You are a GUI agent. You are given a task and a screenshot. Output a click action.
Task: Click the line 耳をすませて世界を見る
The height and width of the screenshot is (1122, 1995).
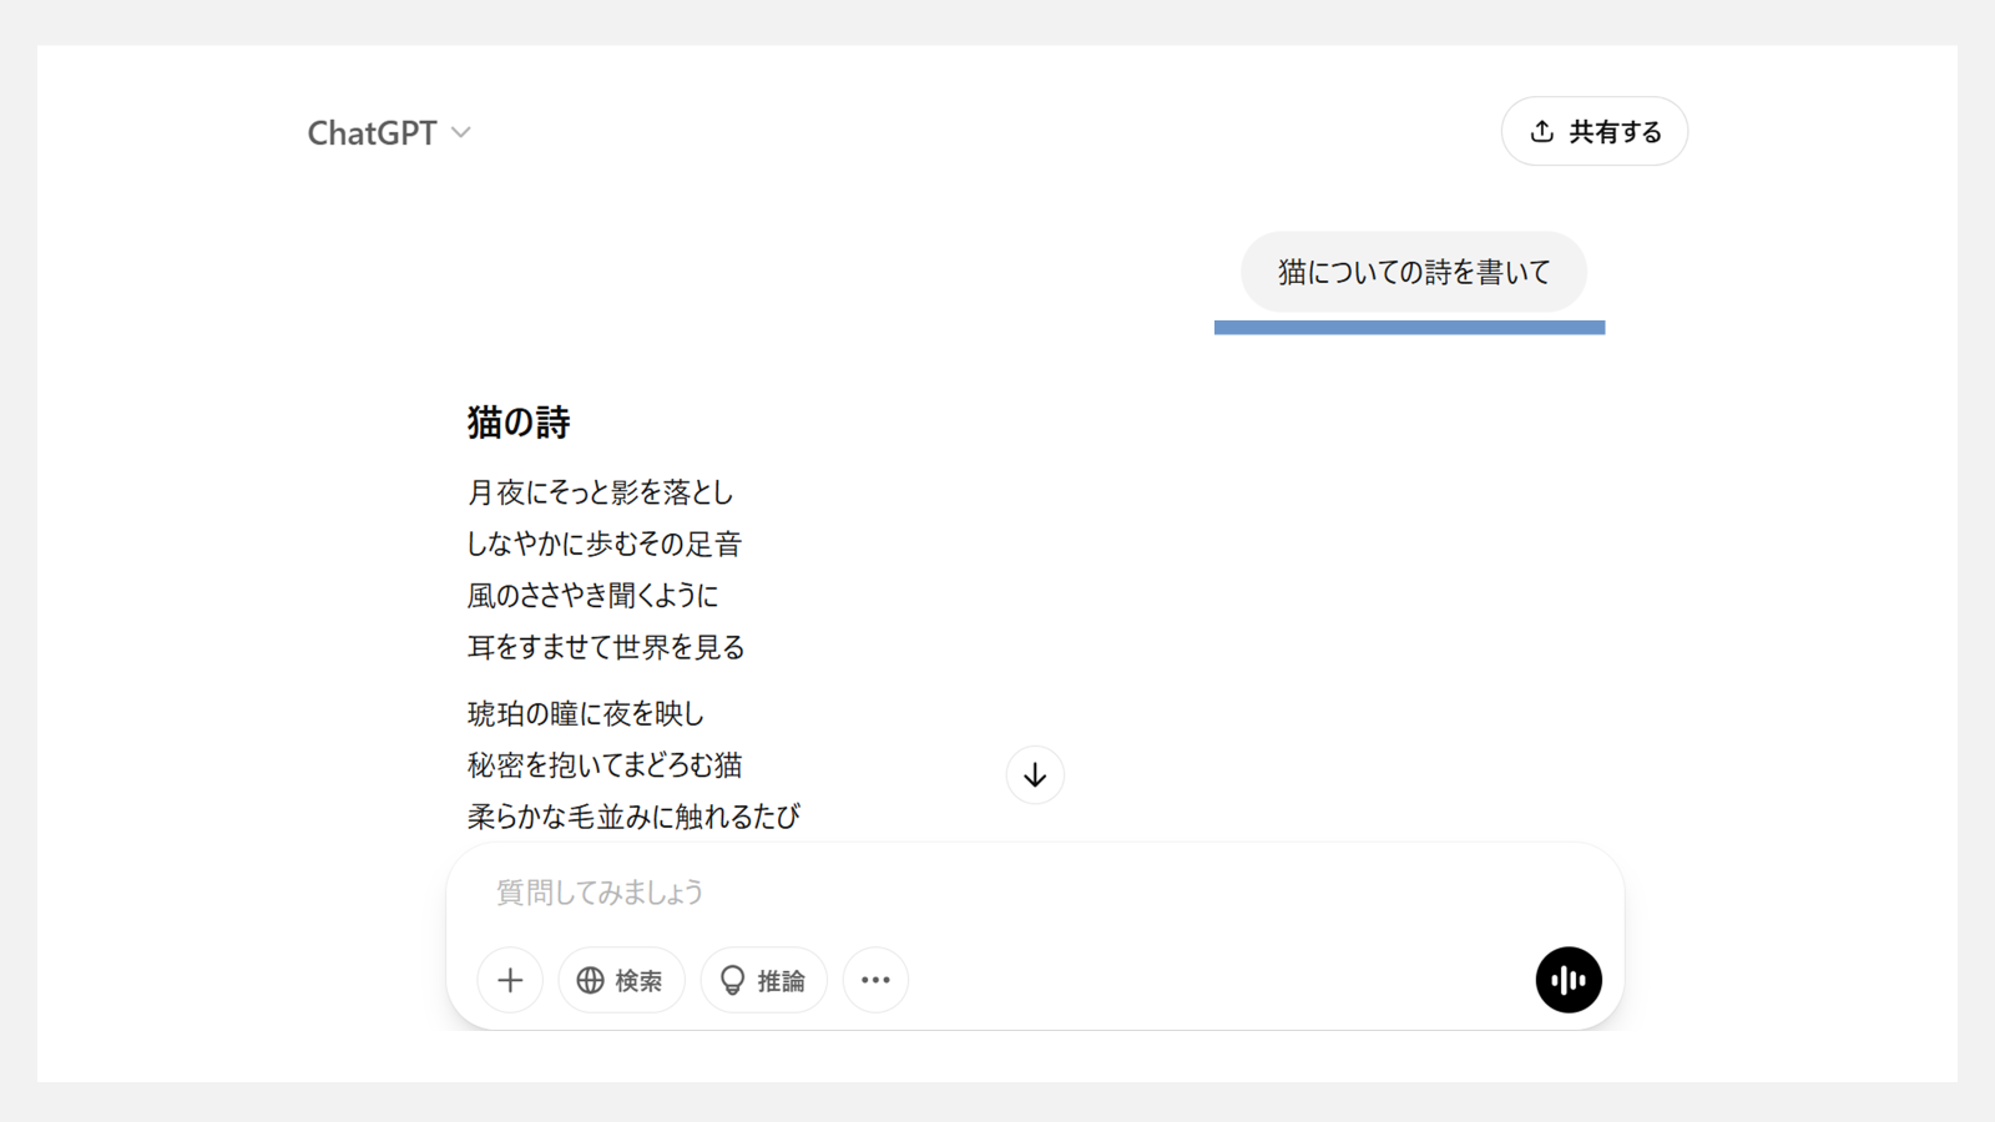605,647
